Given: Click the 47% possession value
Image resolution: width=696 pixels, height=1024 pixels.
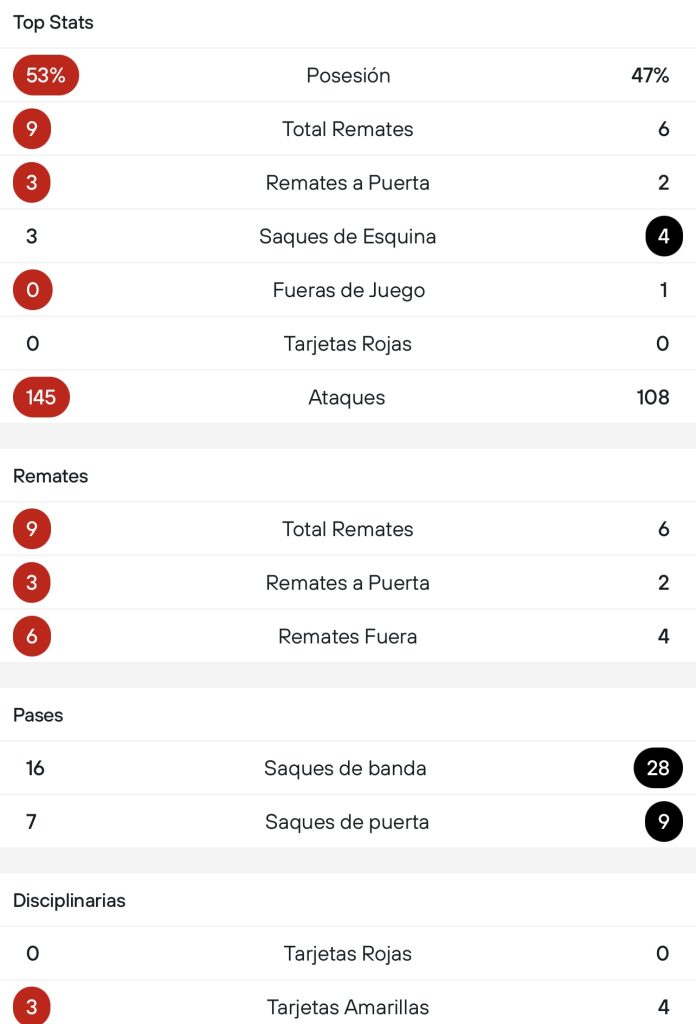Looking at the screenshot, I should [650, 75].
